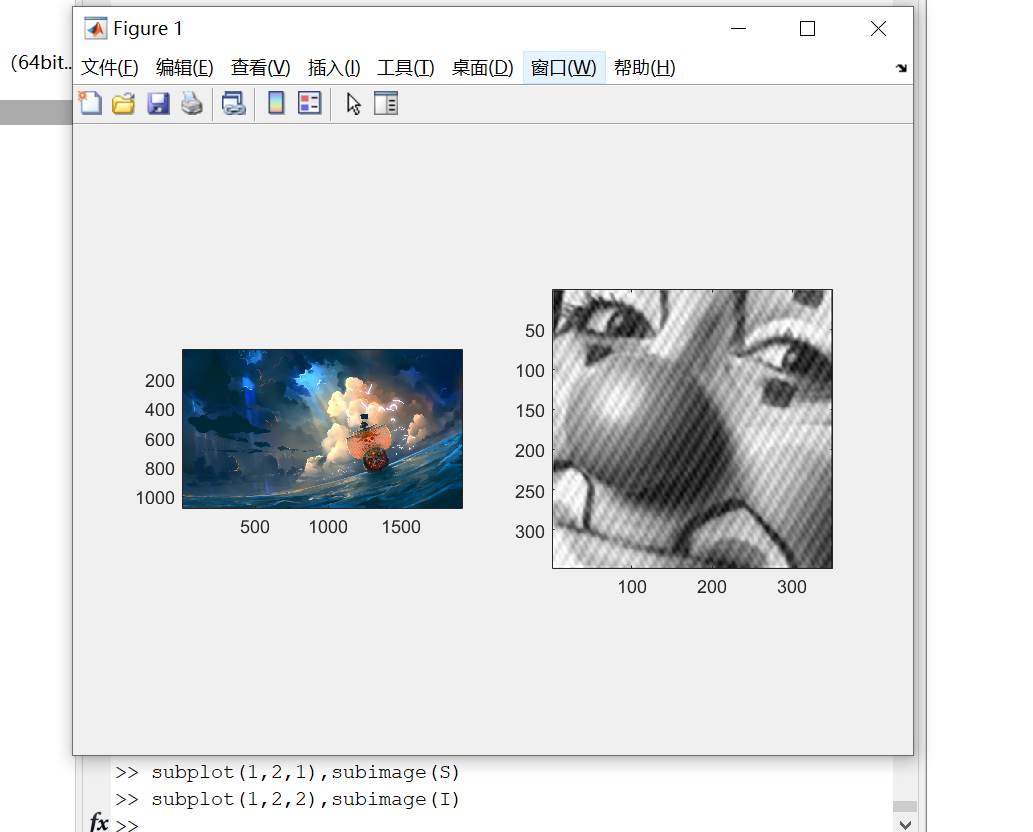Open a file with the folder icon
The image size is (1033, 832).
click(x=123, y=103)
